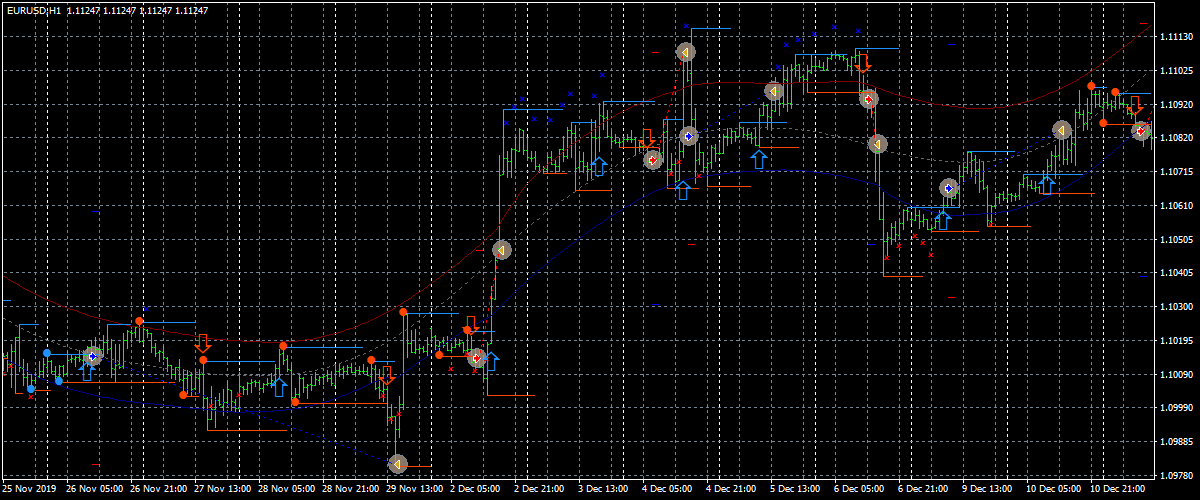Click the 25 Nov 2019 time label

(31, 490)
